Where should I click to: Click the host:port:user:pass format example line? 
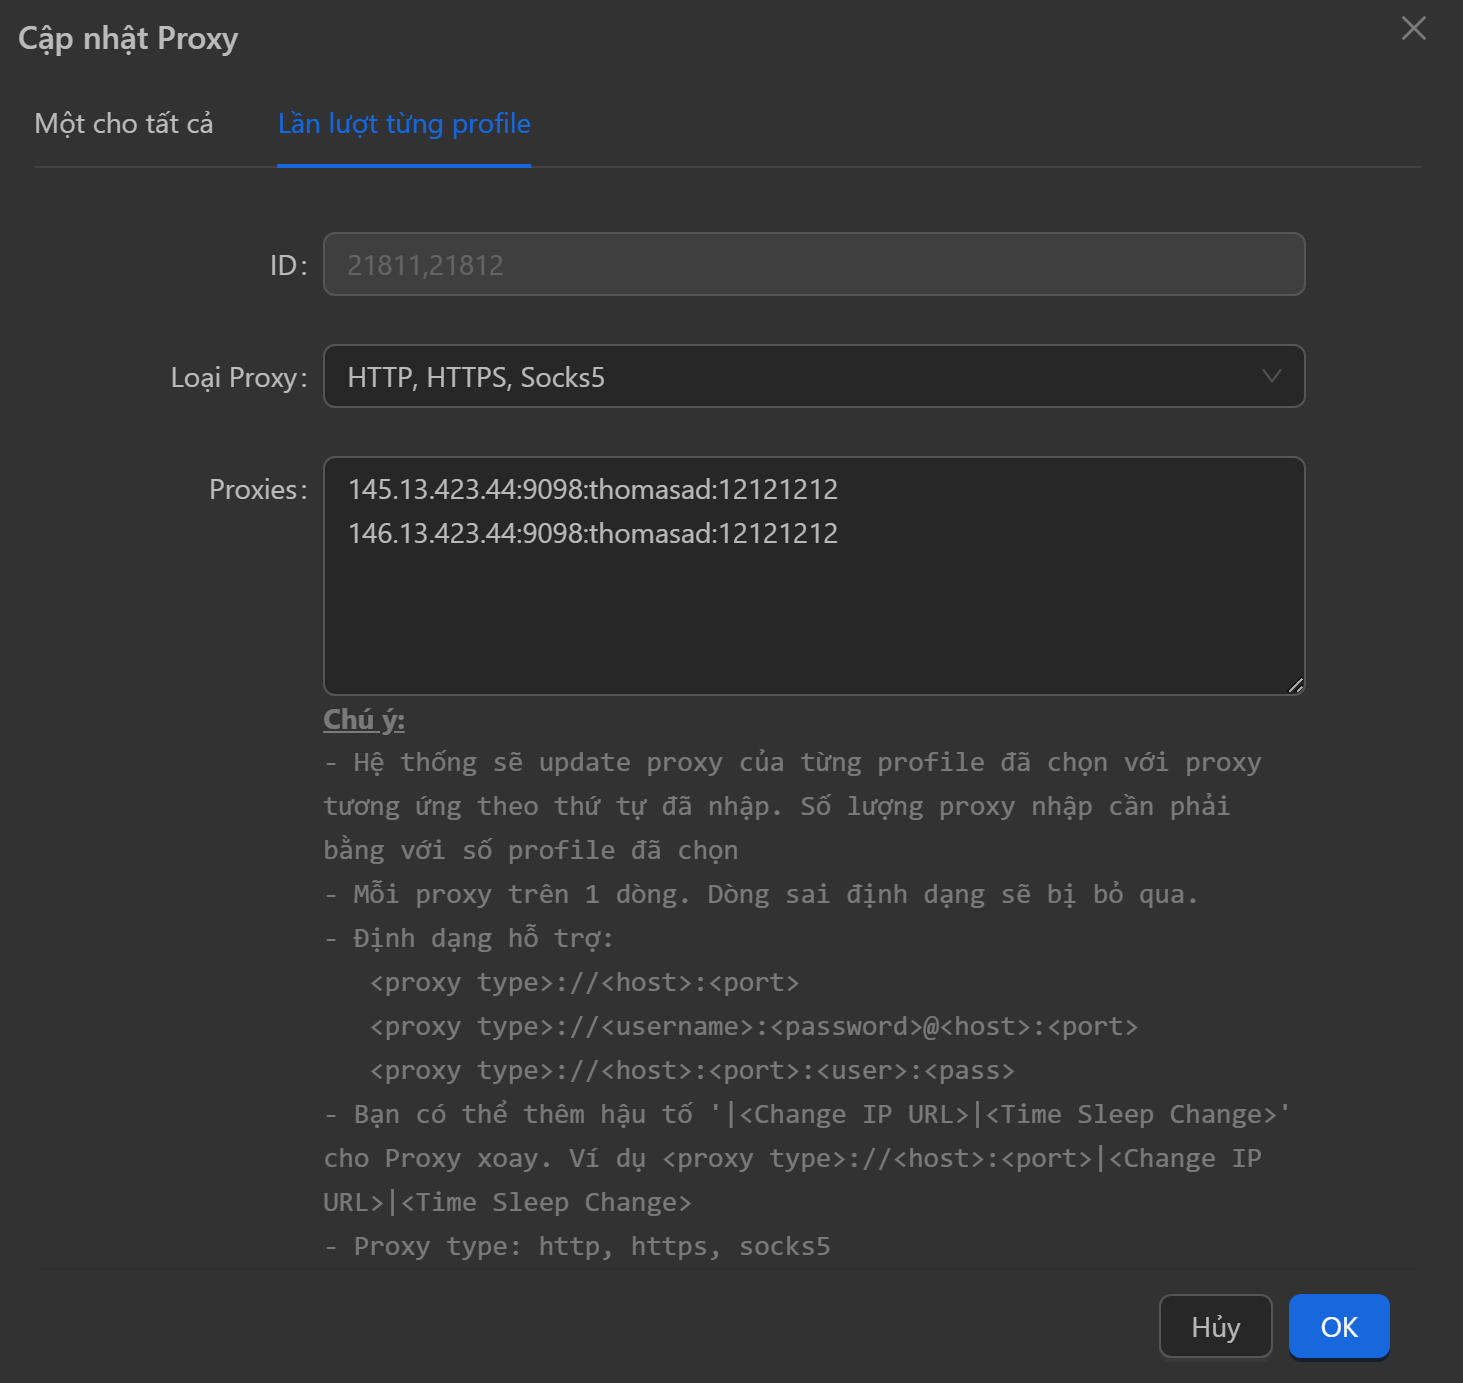point(692,1071)
